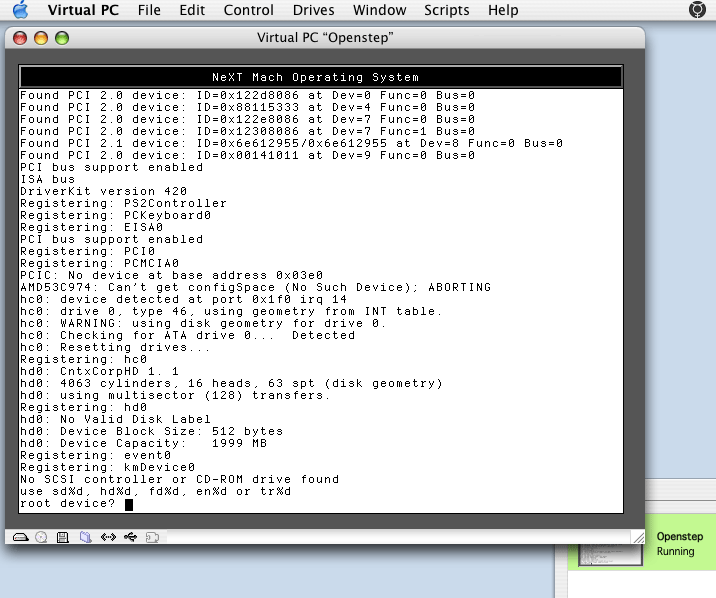
Task: Click the 'hc0: Resetting drives...' line
Action: click(x=115, y=347)
